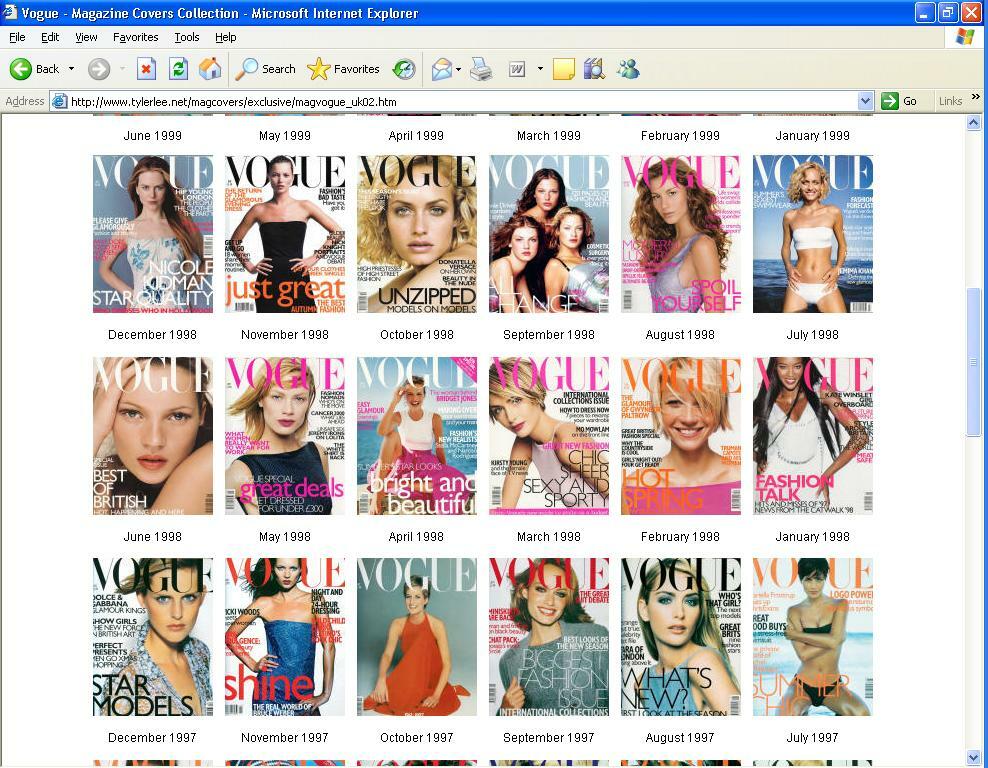Click the Mail envelope icon
The width and height of the screenshot is (988, 768).
pos(442,69)
